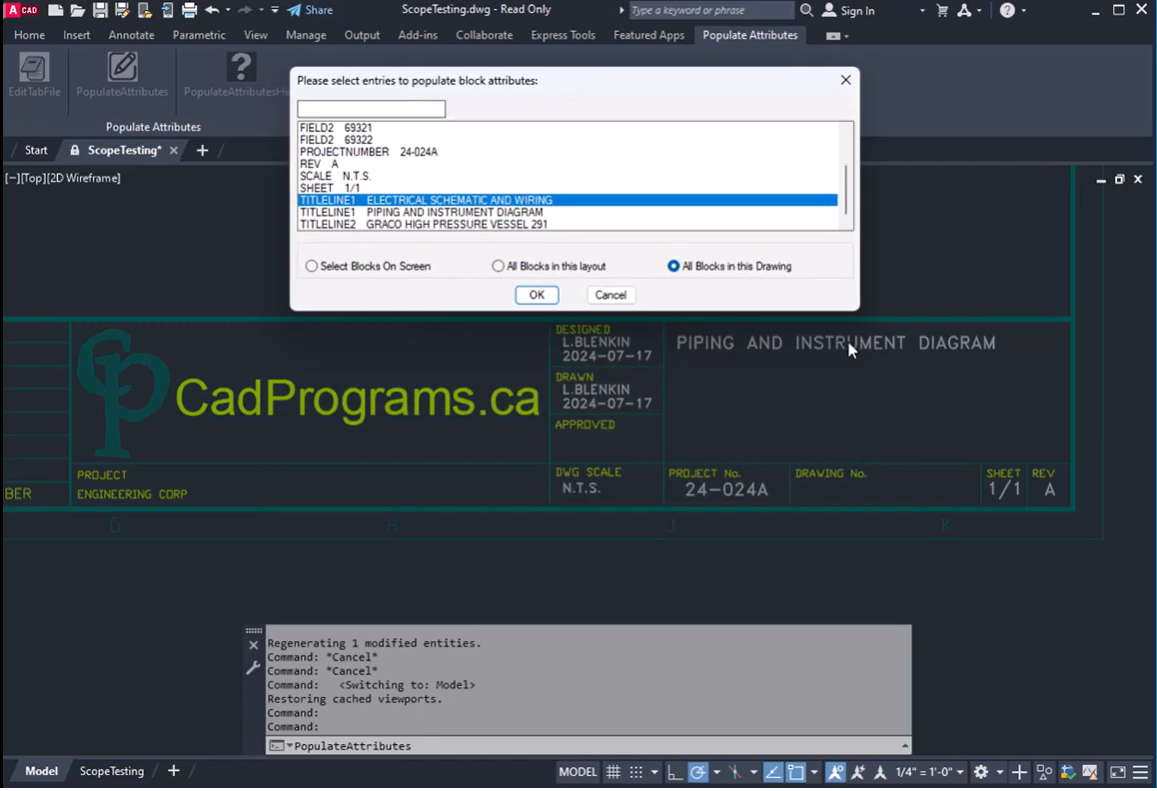Click the Redo arrow icon

(x=245, y=10)
